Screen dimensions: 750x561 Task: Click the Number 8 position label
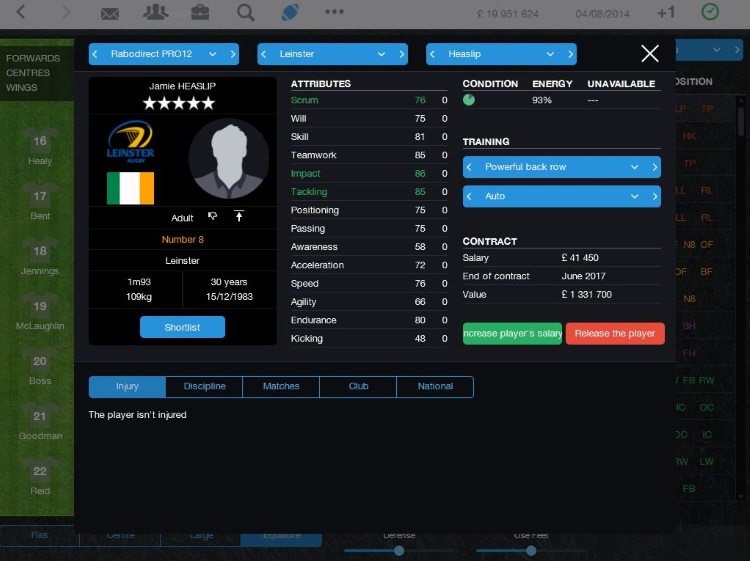182,240
